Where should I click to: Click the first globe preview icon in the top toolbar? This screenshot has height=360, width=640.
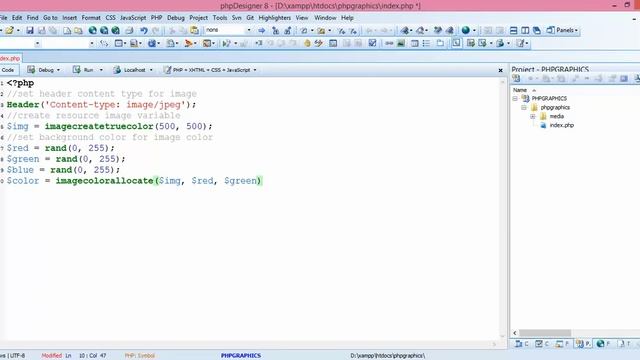click(93, 30)
